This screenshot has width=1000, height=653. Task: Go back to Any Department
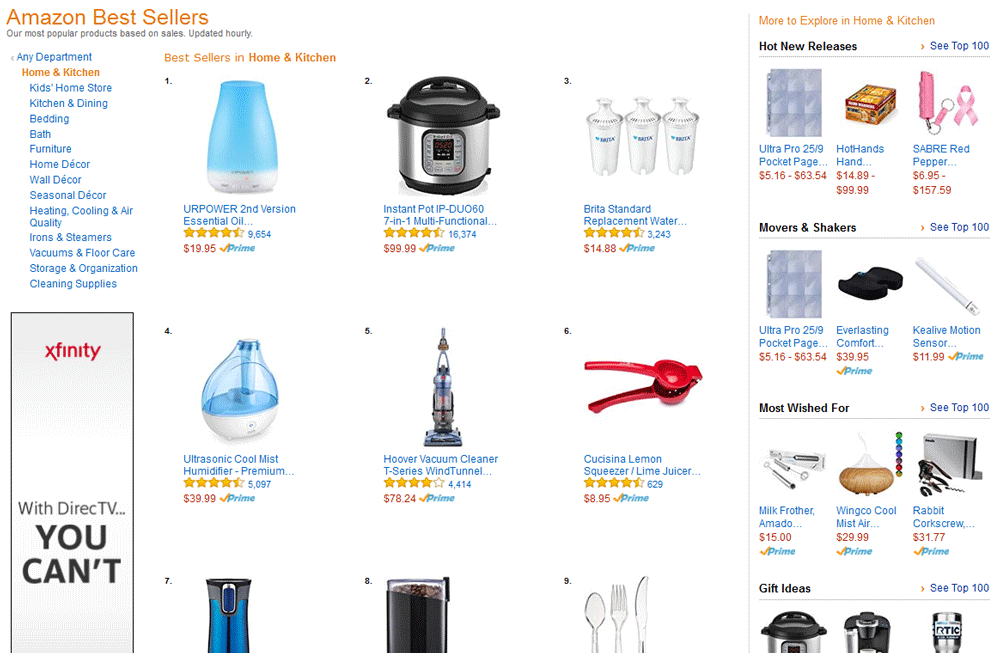point(54,57)
